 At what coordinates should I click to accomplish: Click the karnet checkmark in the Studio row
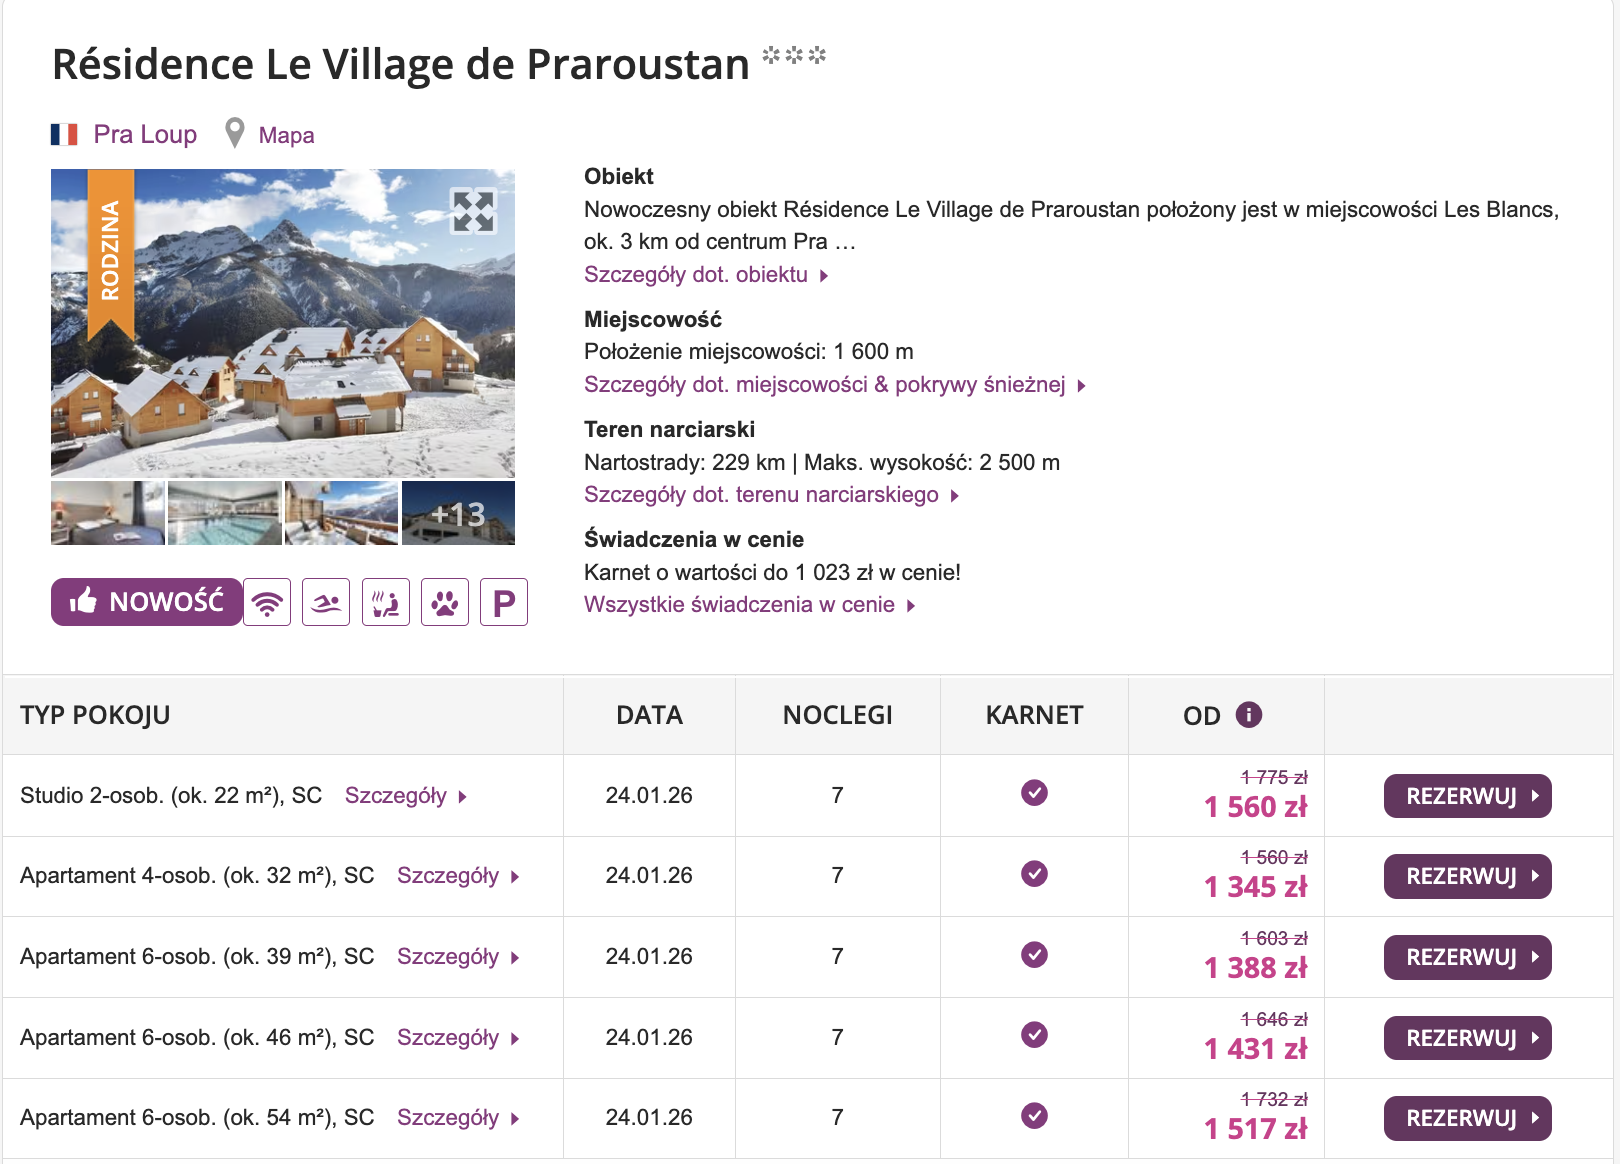pos(1034,793)
